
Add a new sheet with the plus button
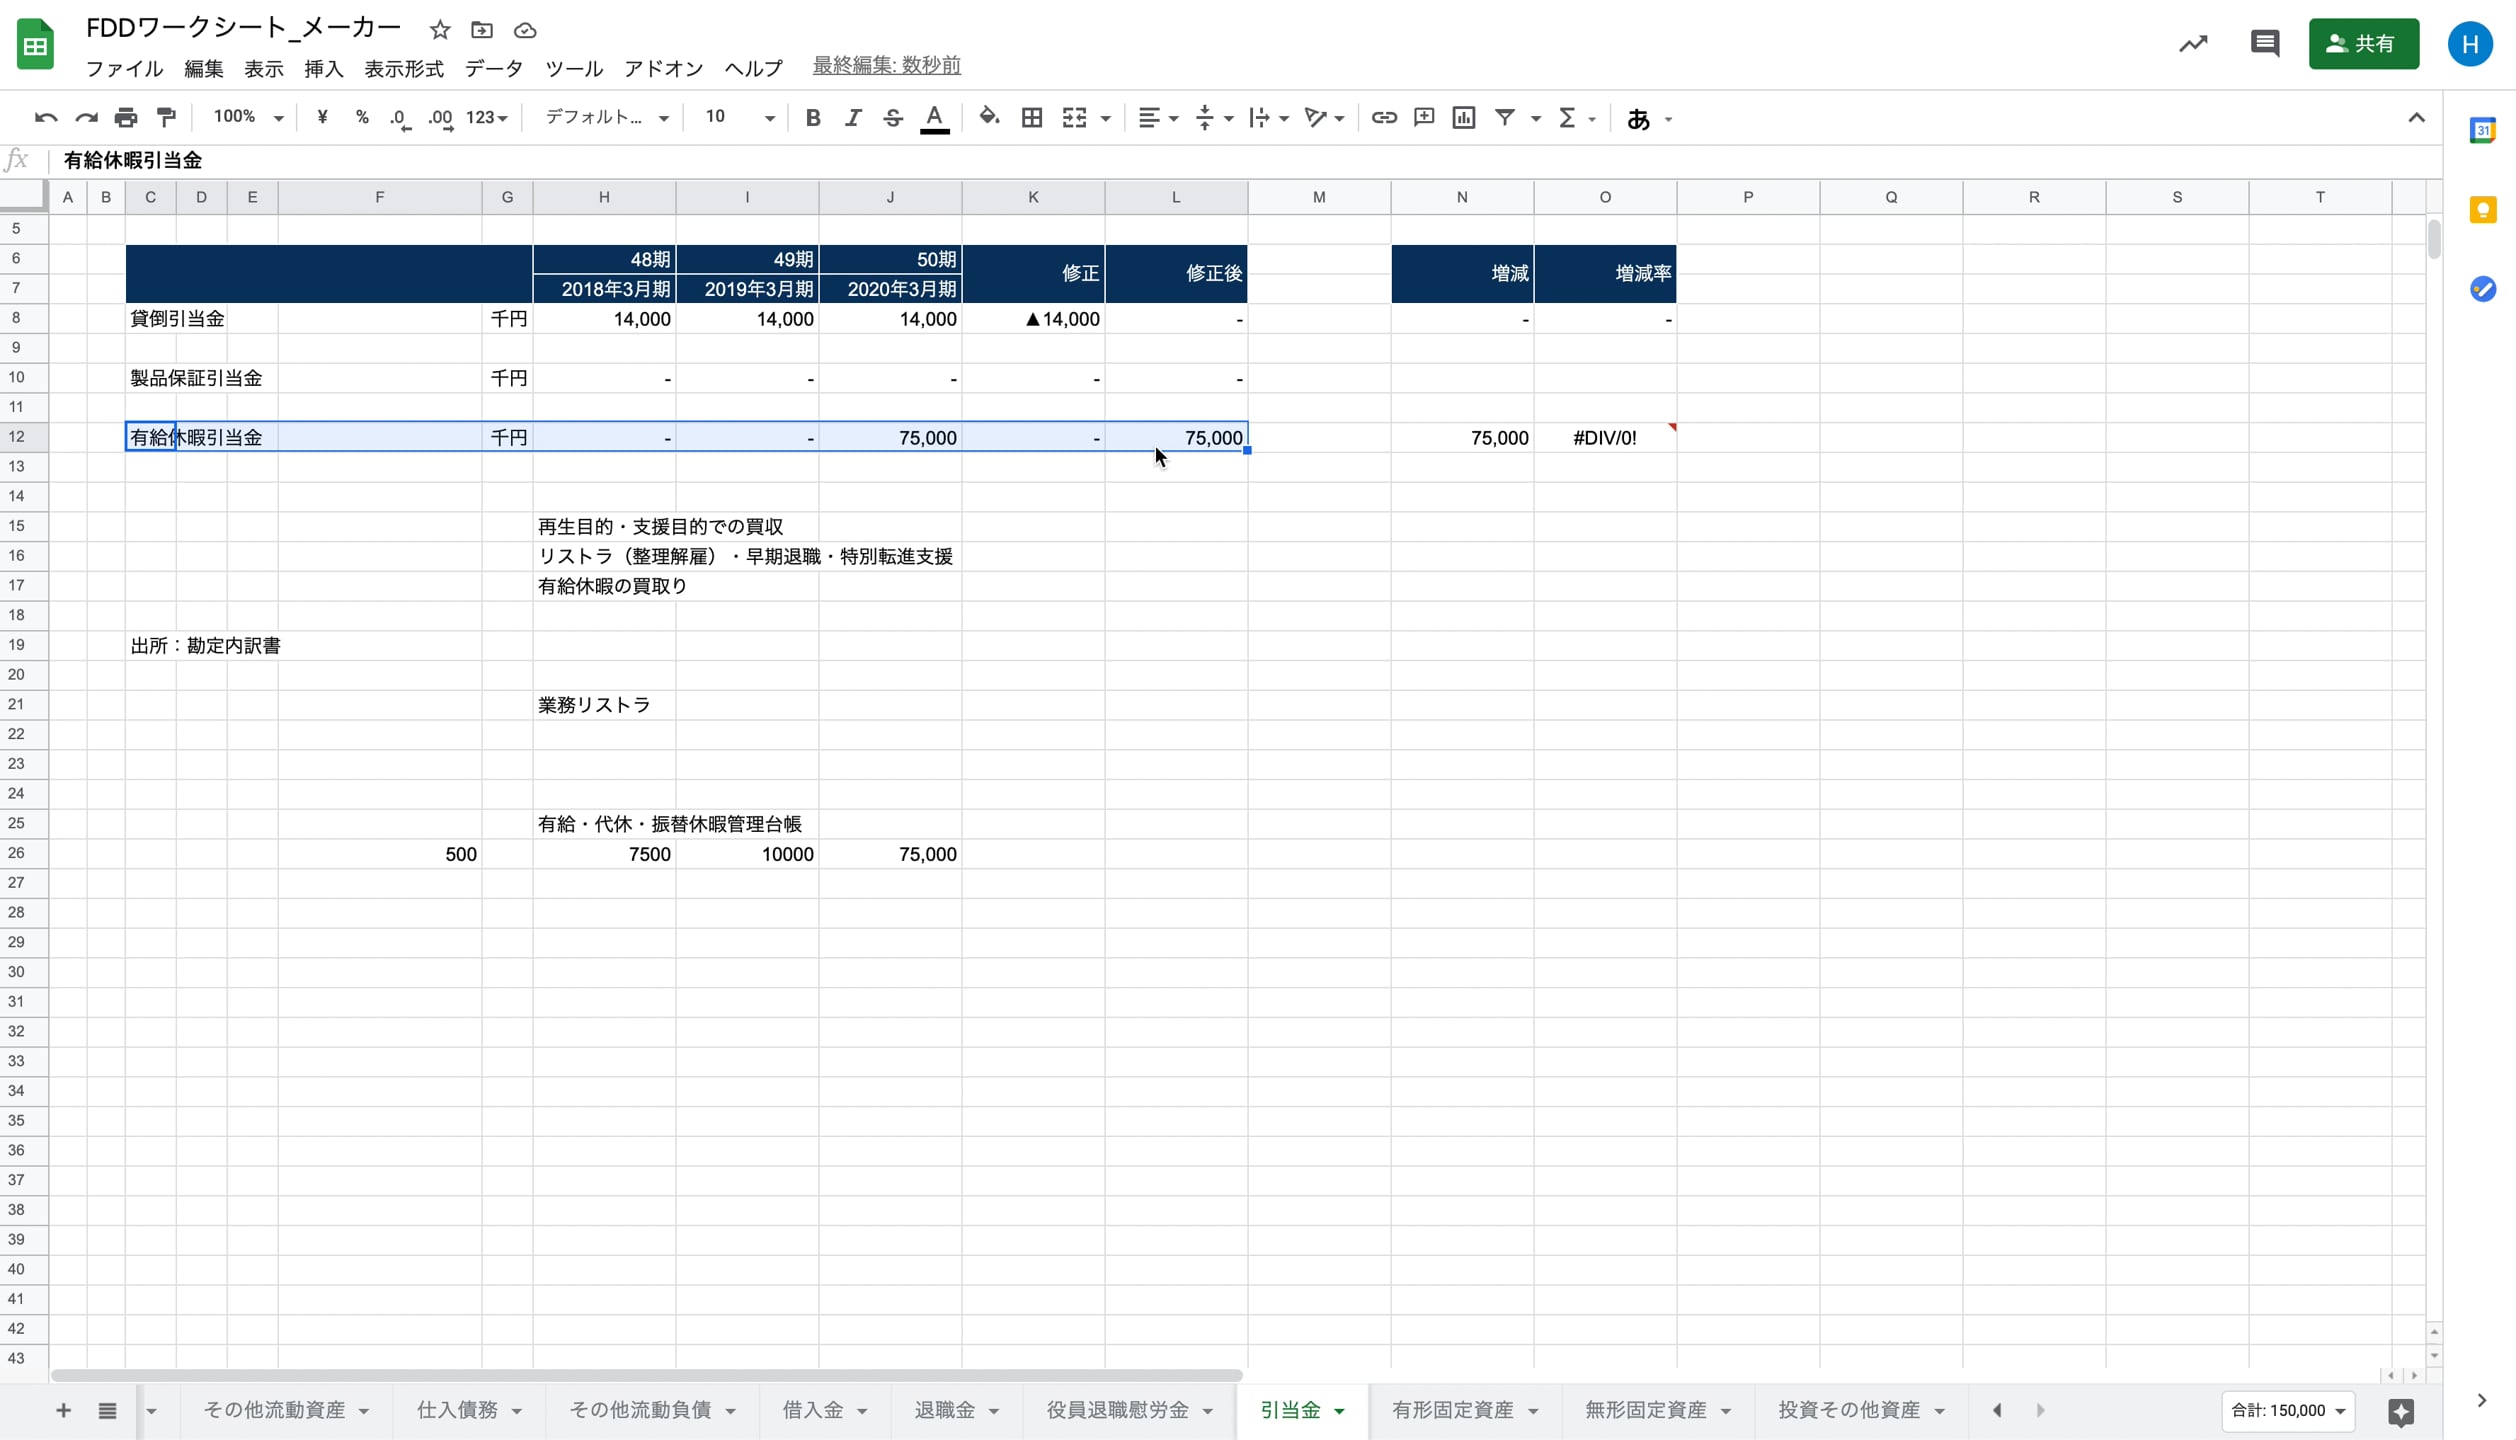[62, 1410]
